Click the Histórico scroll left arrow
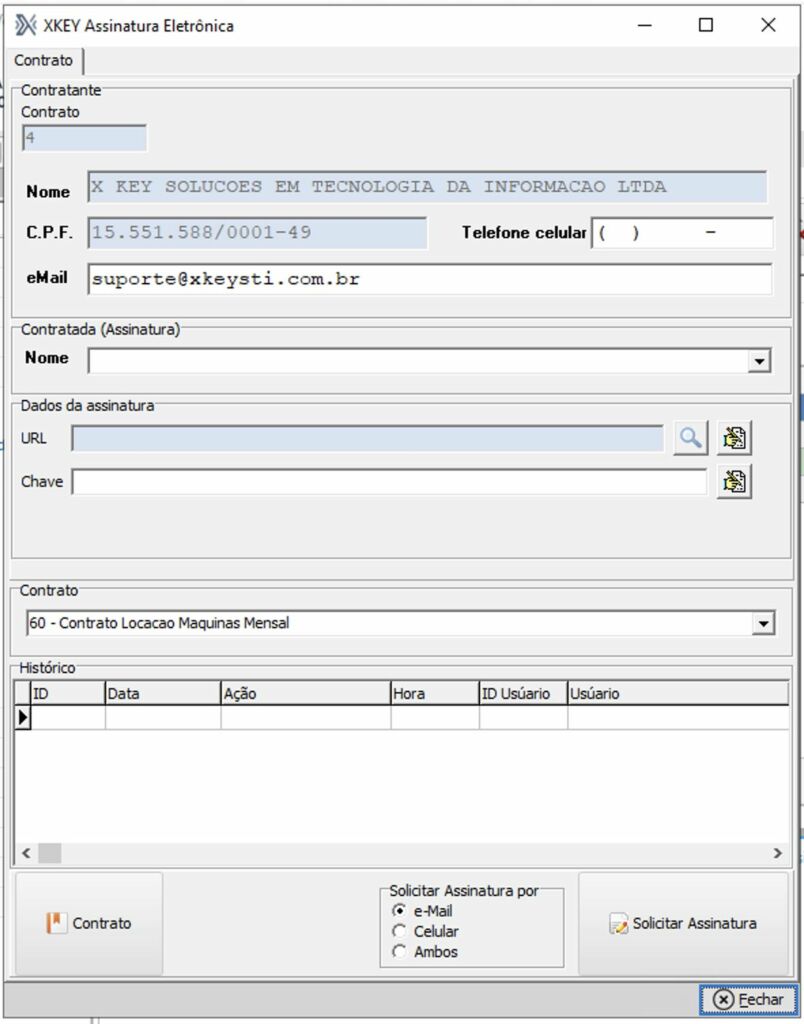This screenshot has width=804, height=1024. [x=26, y=853]
